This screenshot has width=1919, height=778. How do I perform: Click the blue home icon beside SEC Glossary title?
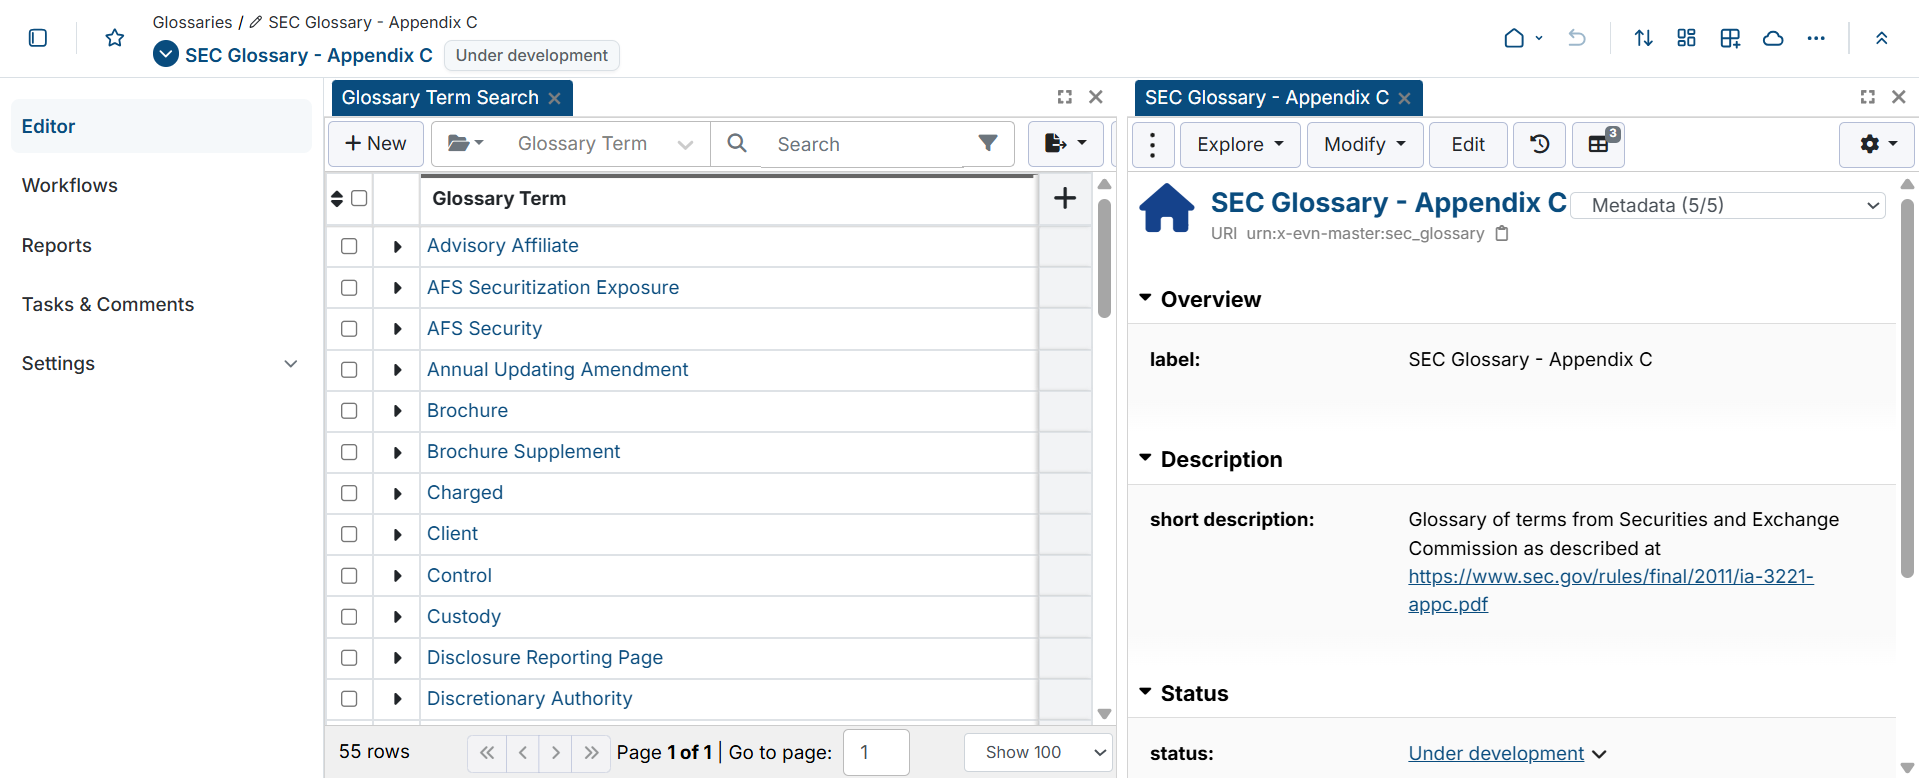(1167, 208)
